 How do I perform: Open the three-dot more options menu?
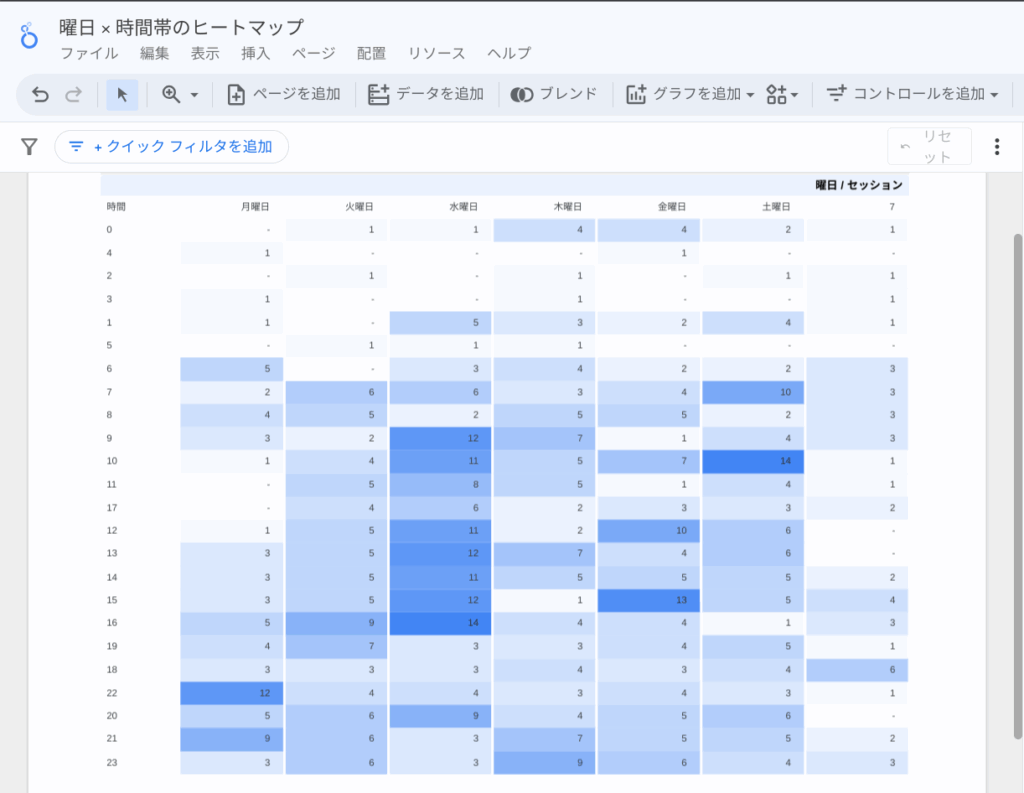pos(997,146)
